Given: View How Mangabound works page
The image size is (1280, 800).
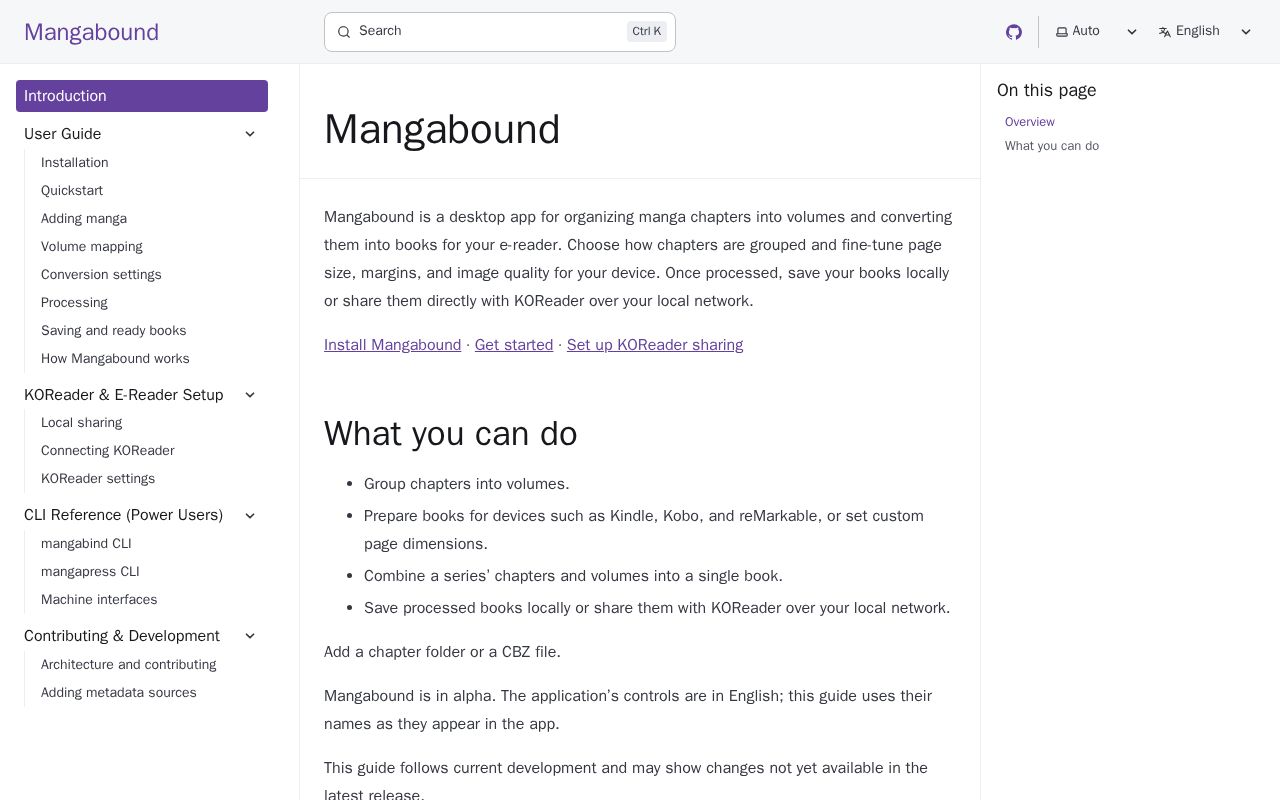Looking at the screenshot, I should pos(115,359).
